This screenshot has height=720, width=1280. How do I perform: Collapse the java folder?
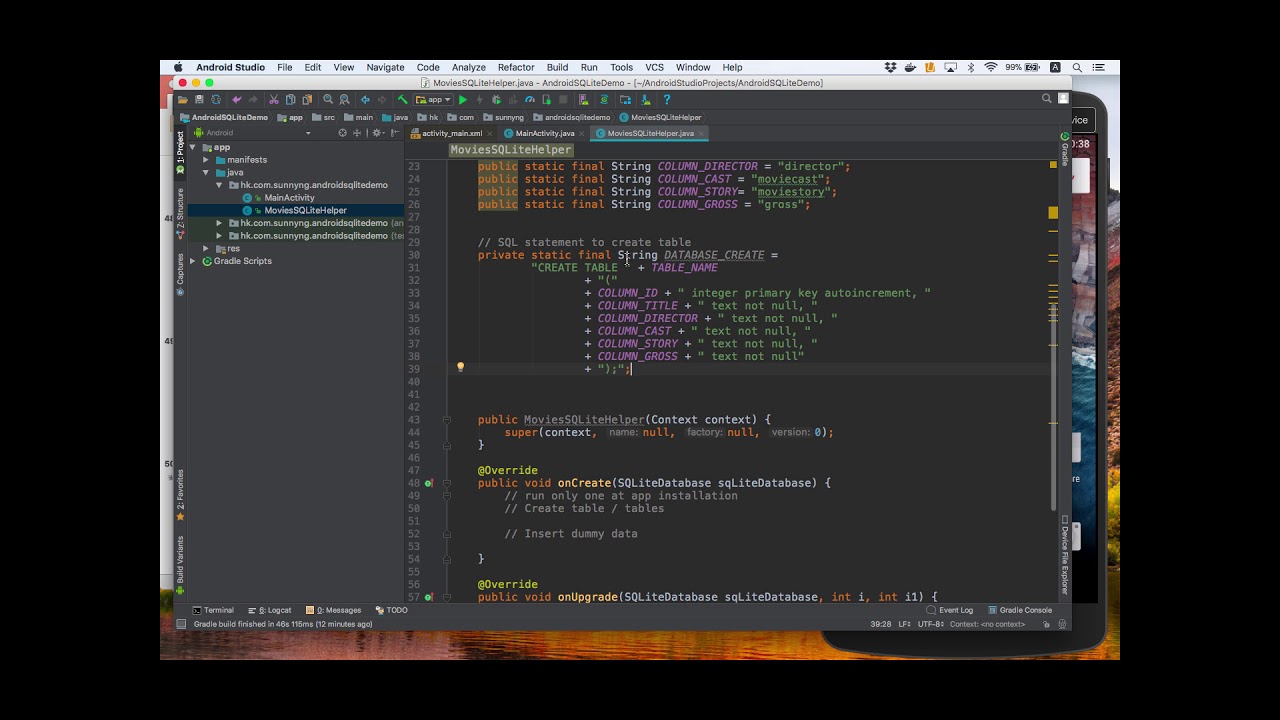click(x=206, y=172)
